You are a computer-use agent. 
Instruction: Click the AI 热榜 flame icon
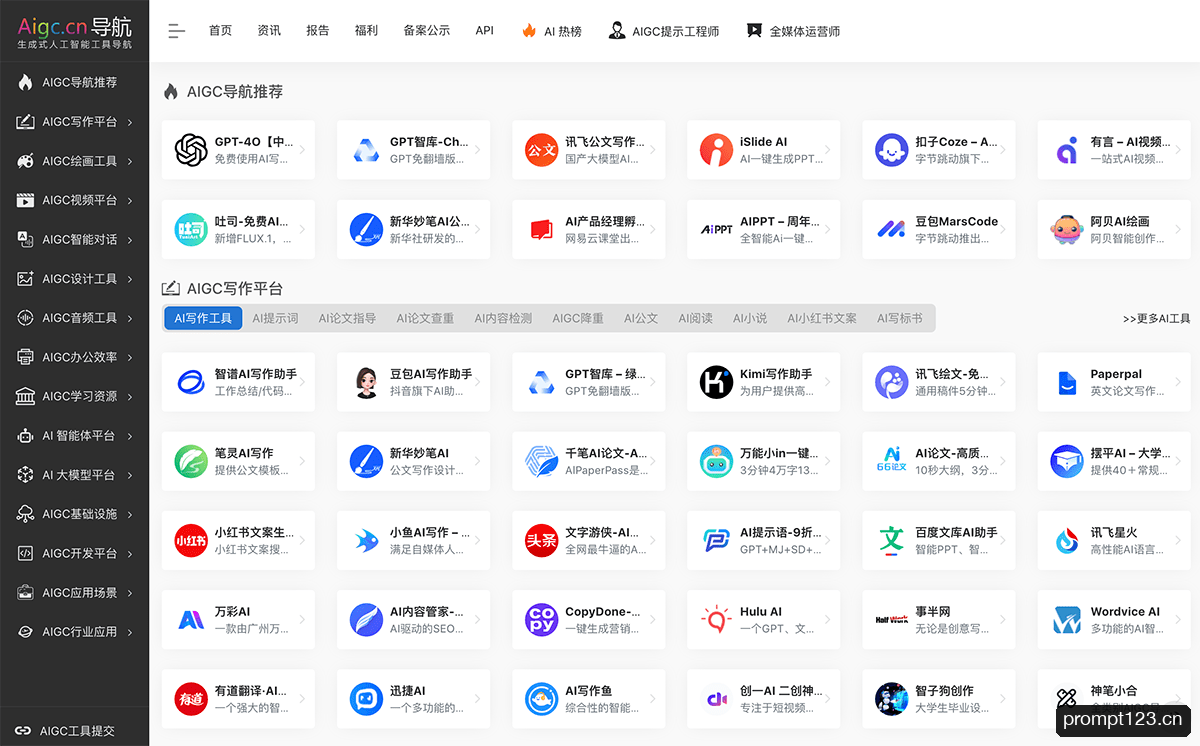tap(529, 31)
